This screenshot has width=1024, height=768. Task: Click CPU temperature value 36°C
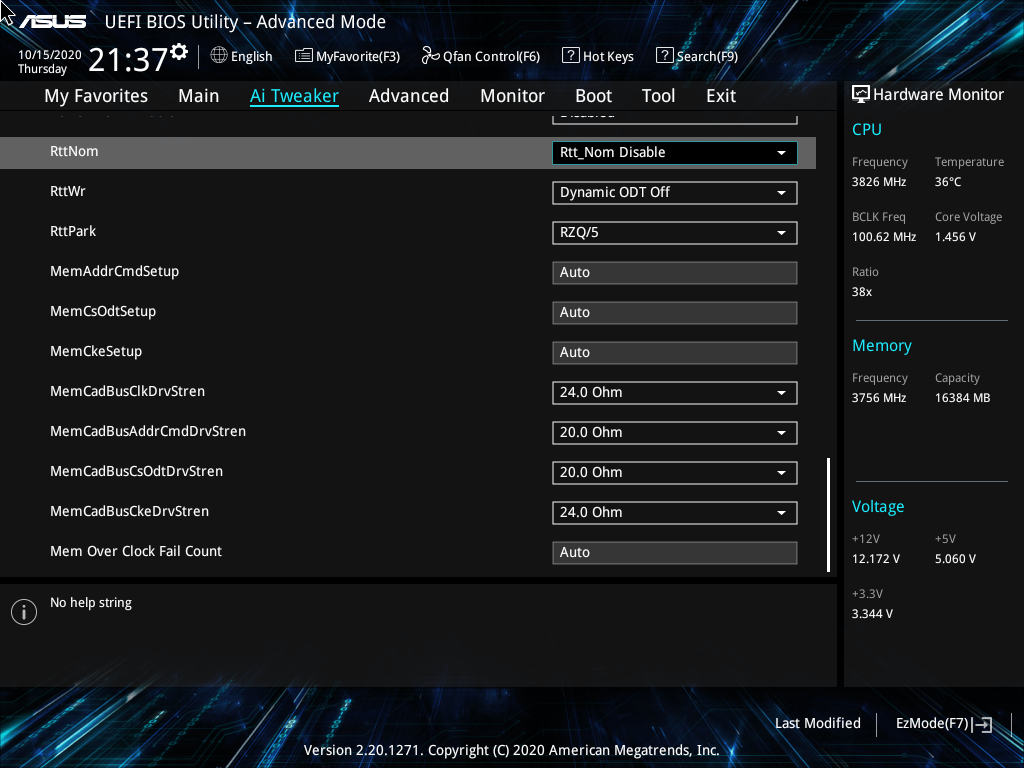point(948,182)
